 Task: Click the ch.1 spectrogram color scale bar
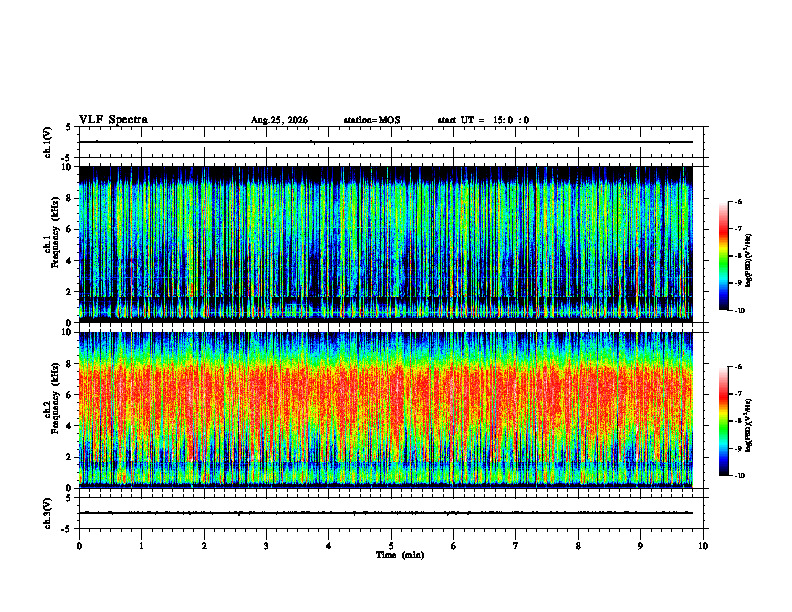723,256
